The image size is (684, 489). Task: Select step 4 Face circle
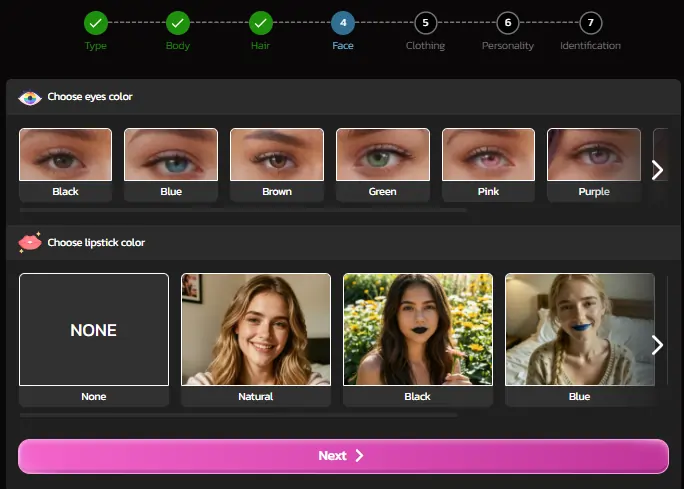[343, 23]
